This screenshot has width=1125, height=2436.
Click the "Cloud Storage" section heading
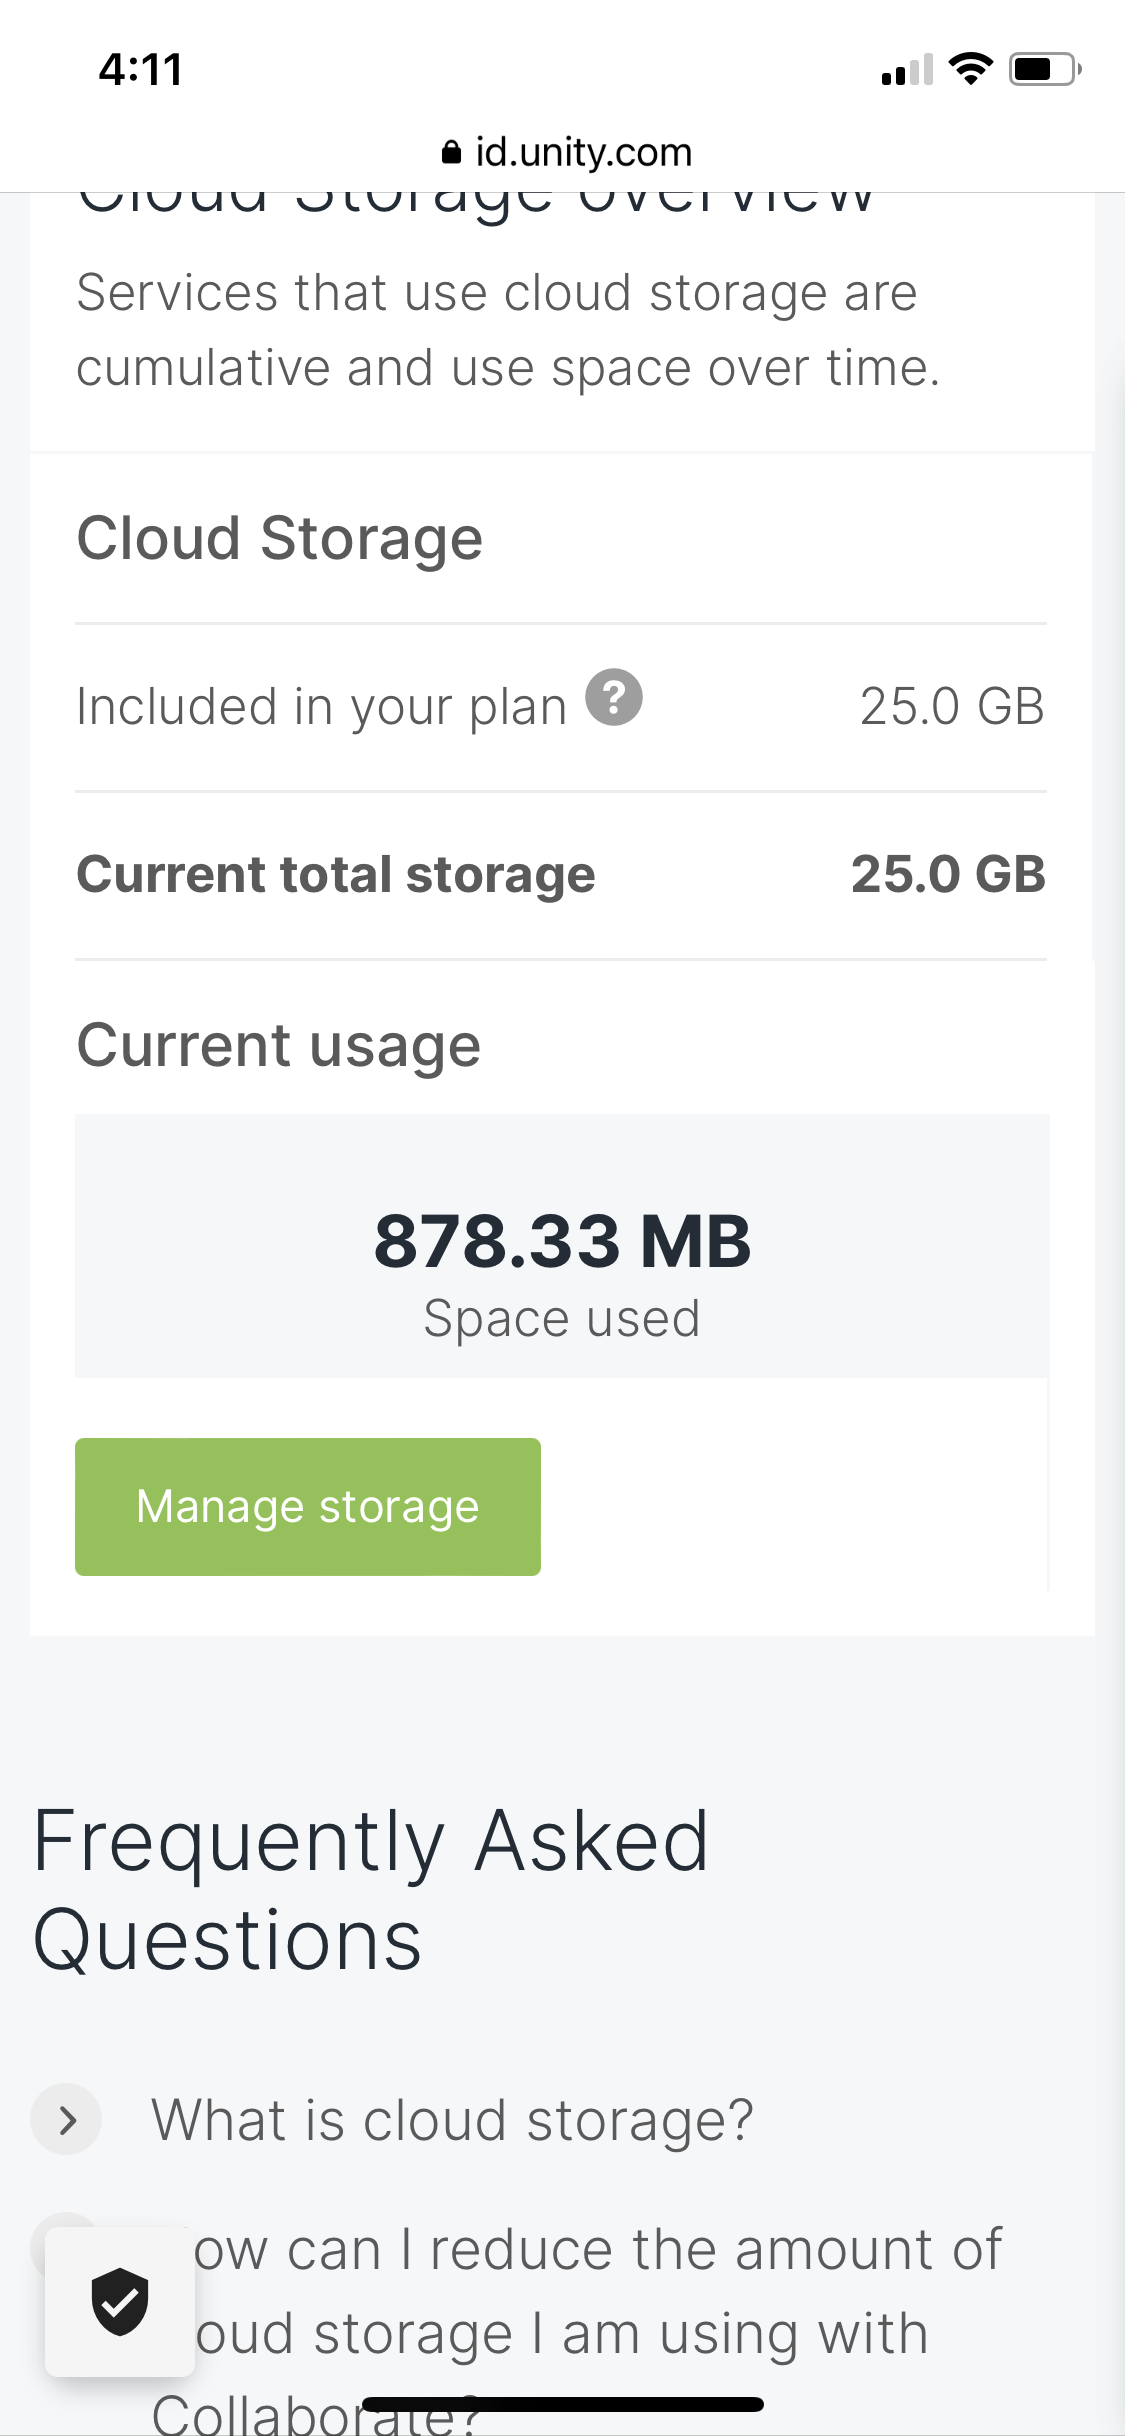(x=280, y=539)
